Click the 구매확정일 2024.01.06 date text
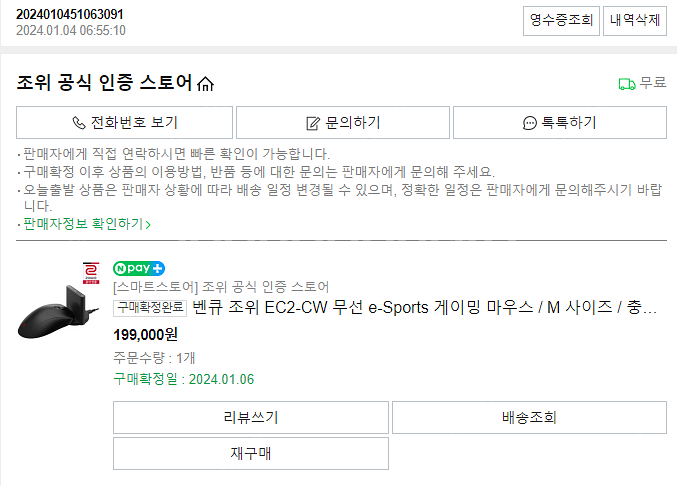 click(x=184, y=379)
